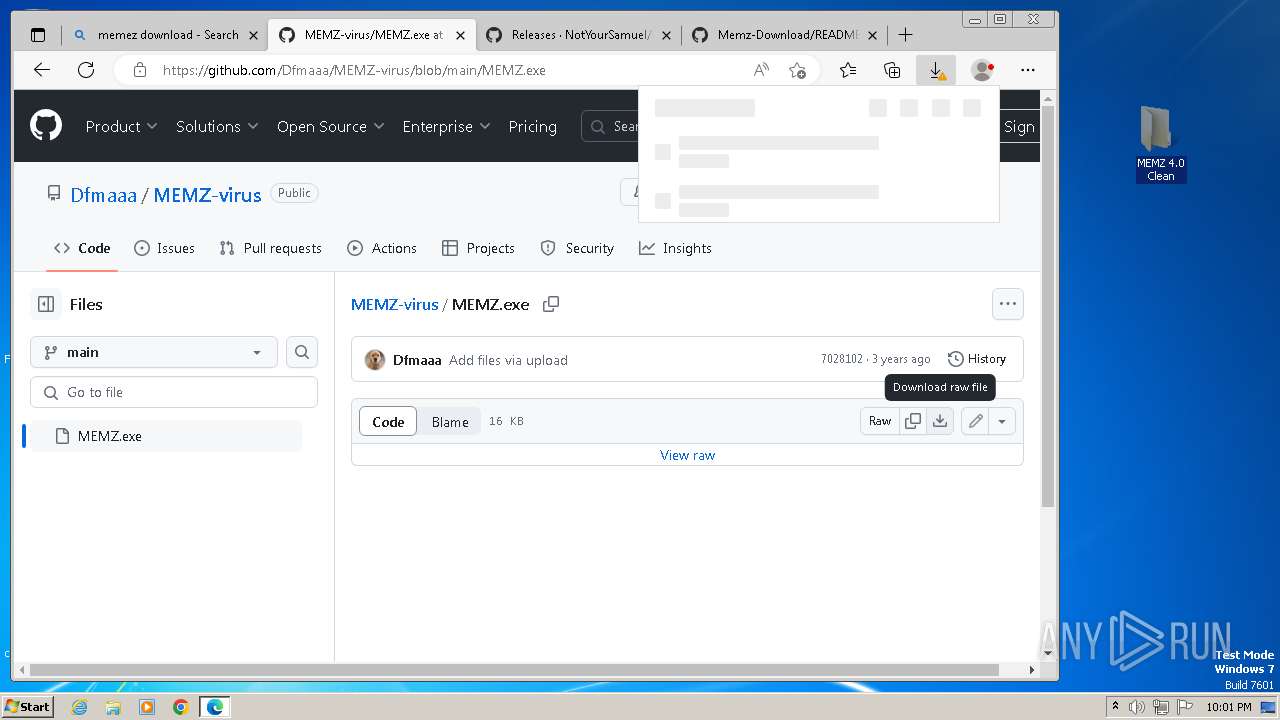Switch to Releases NotYourSamuel browser tab
The image size is (1280, 720).
coord(579,35)
